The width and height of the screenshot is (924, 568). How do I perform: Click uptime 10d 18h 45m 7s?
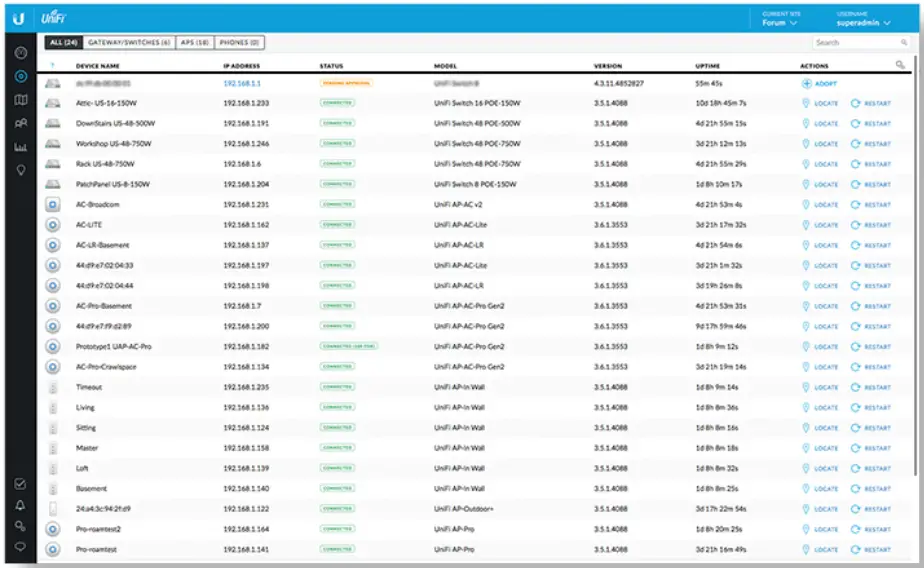pos(721,103)
